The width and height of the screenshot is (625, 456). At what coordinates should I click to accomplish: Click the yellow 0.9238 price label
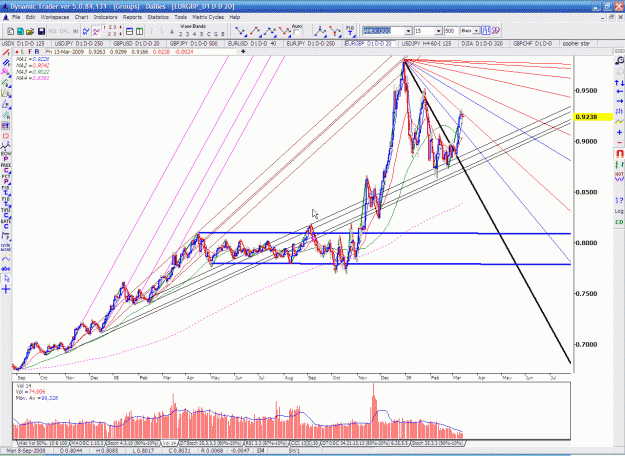coord(593,117)
